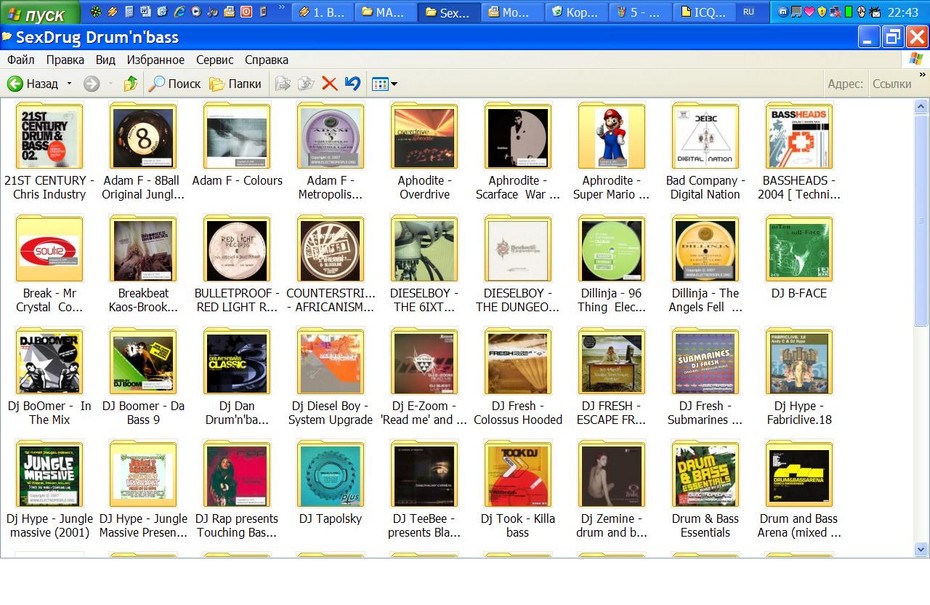930x605 pixels.
Task: Click the Пуск start button
Action: click(39, 12)
